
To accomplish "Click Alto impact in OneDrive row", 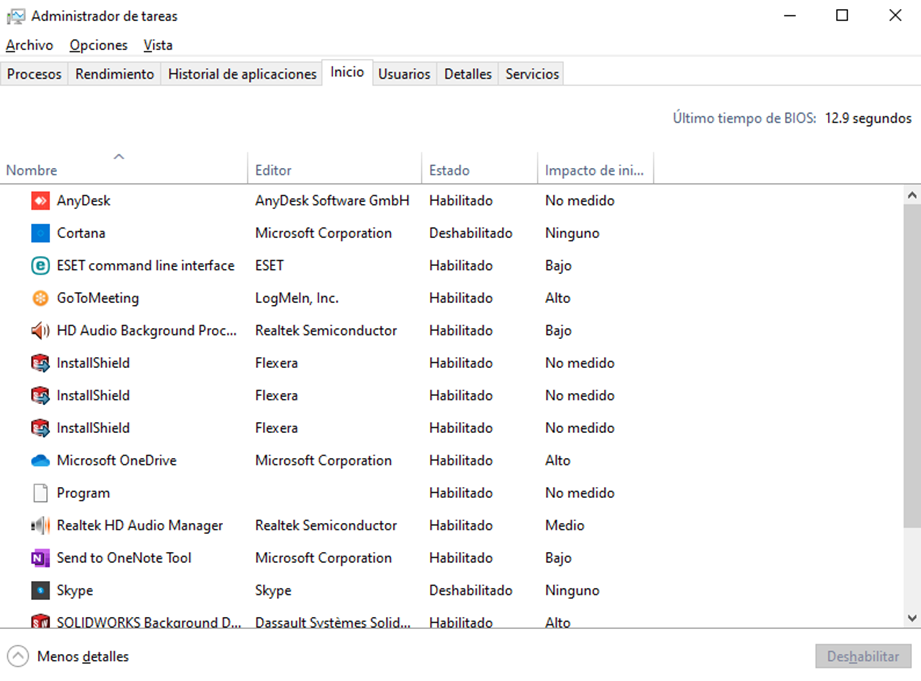I will [557, 461].
